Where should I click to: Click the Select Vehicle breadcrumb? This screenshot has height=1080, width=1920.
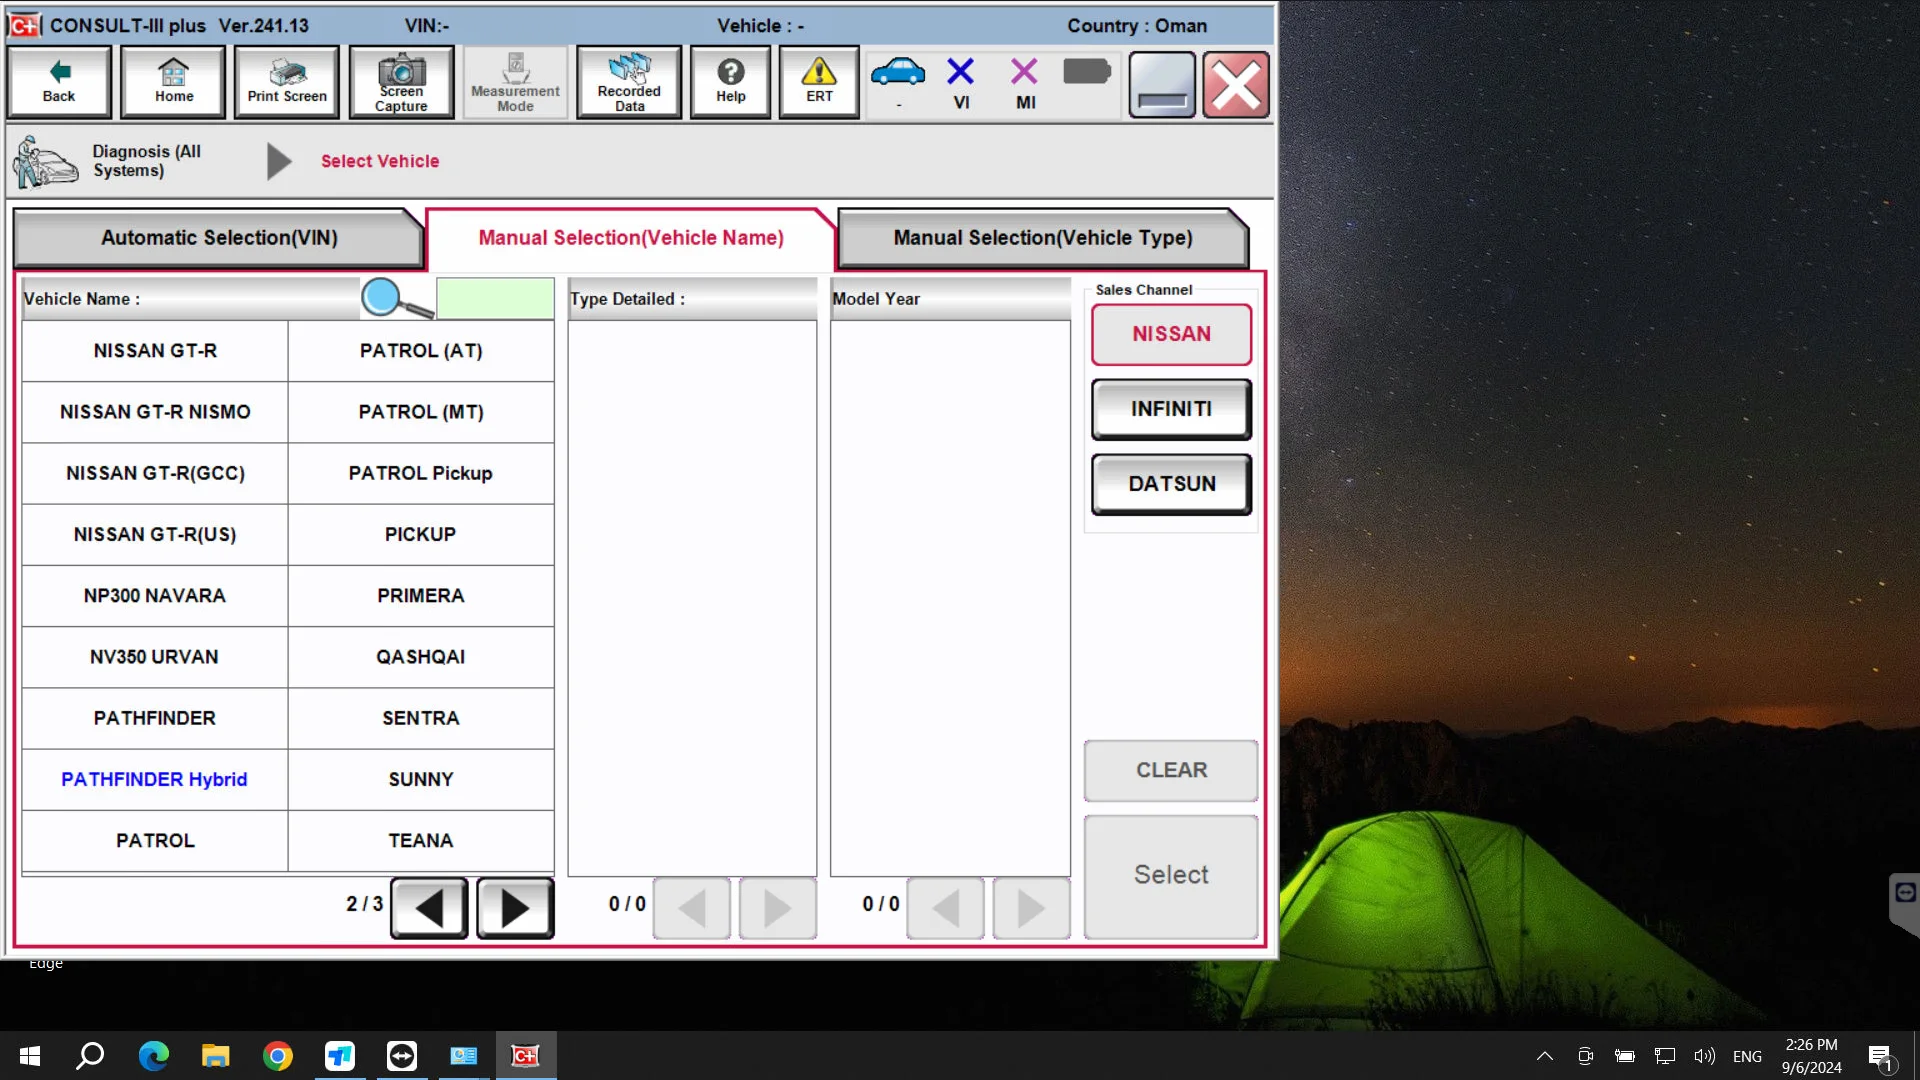tap(380, 161)
